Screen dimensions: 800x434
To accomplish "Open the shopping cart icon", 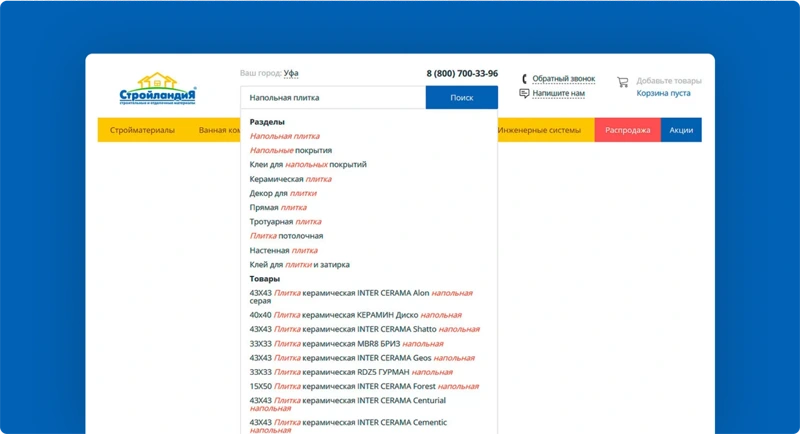I will pos(622,82).
